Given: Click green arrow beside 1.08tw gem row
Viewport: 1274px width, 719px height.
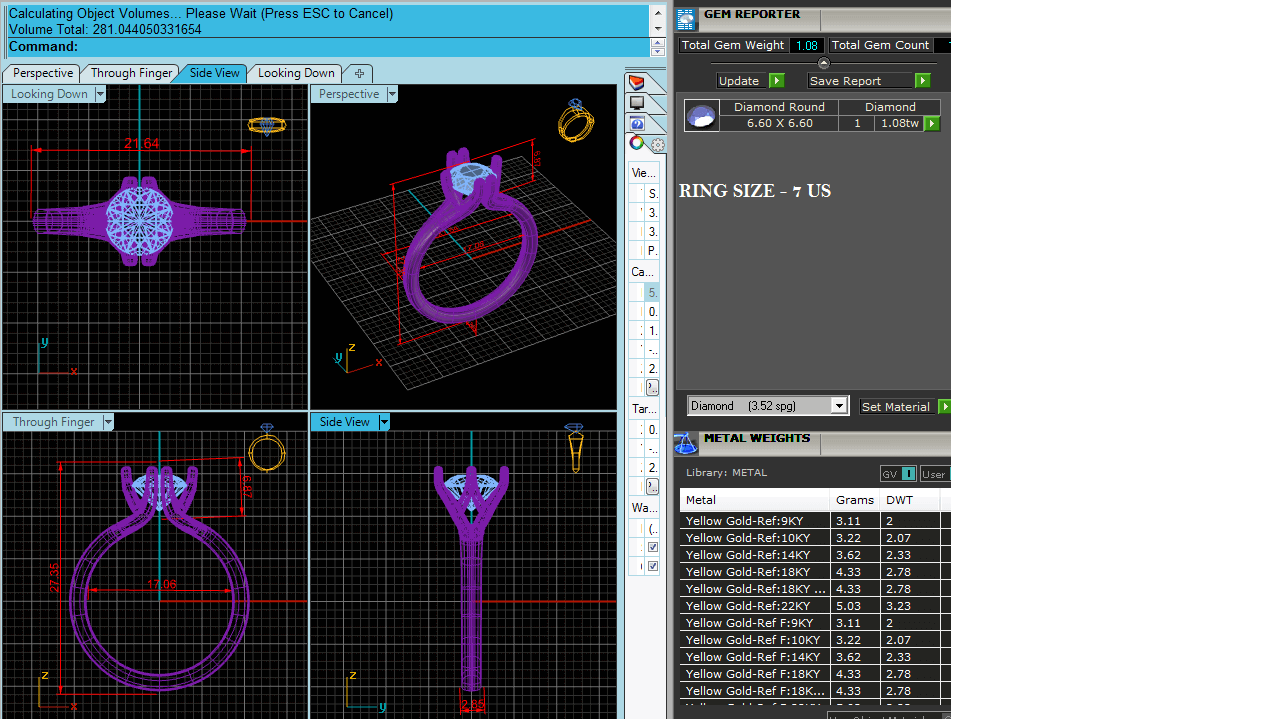Looking at the screenshot, I should coord(932,124).
